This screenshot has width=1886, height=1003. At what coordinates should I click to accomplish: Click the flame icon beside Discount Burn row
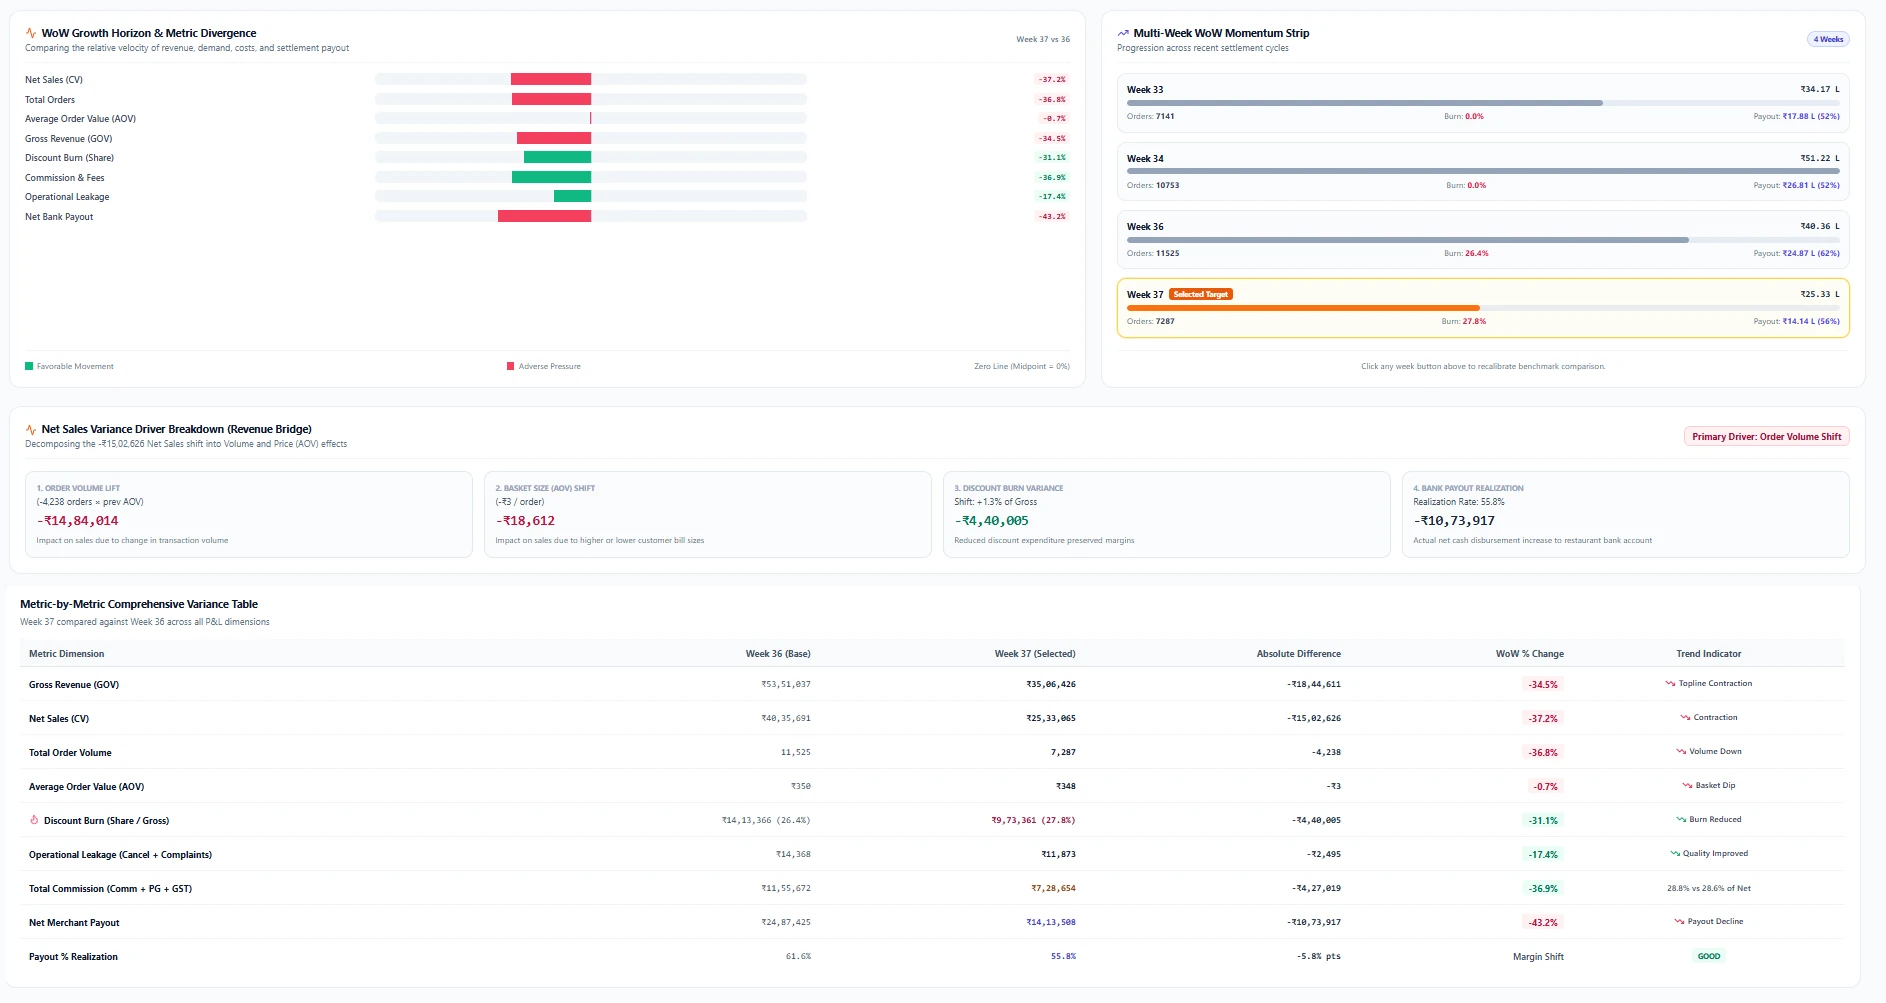coord(34,820)
